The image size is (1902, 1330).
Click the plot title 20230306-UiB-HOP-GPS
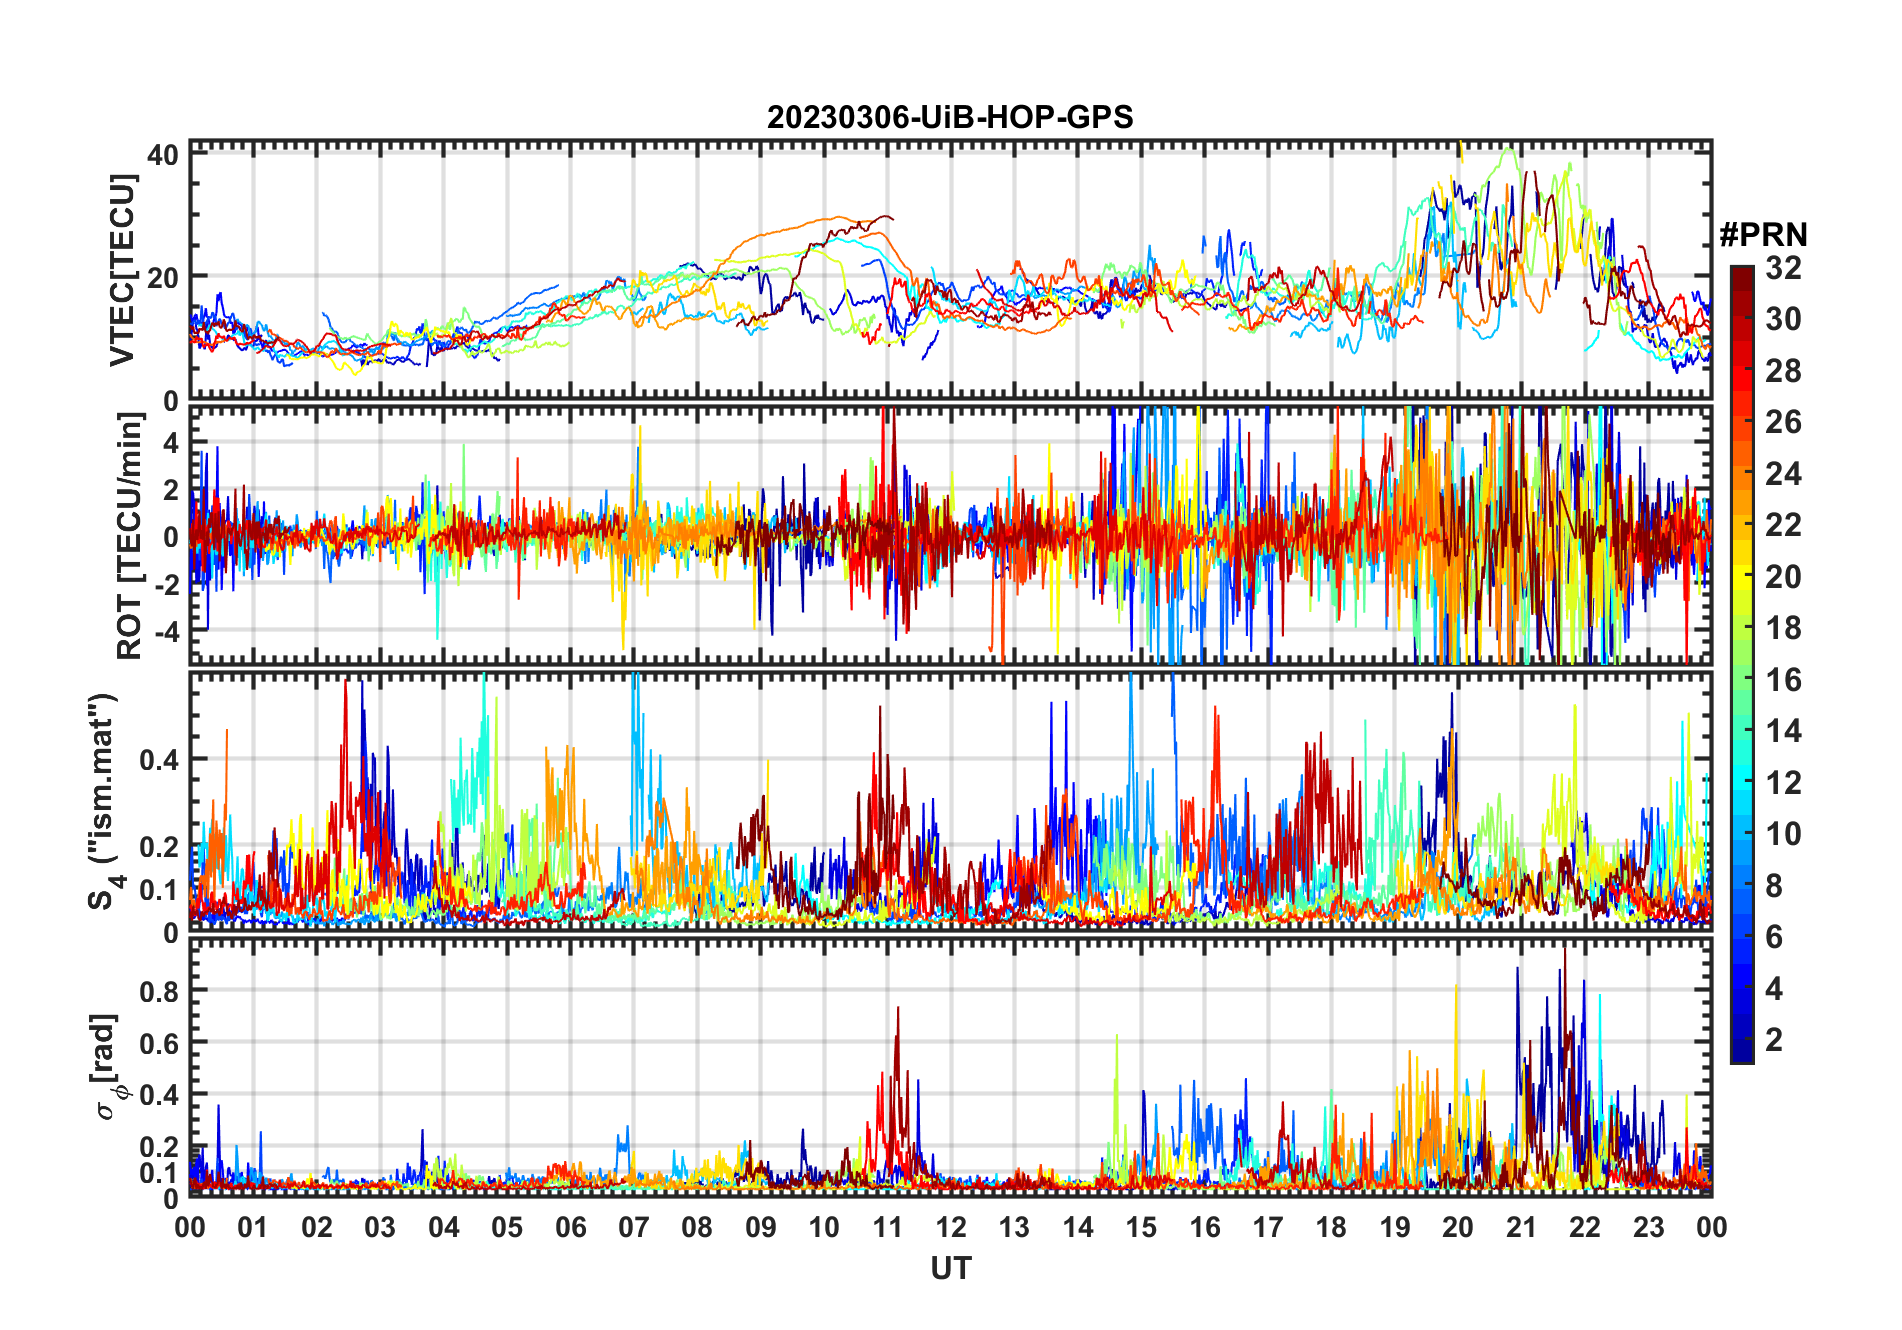pos(950,117)
